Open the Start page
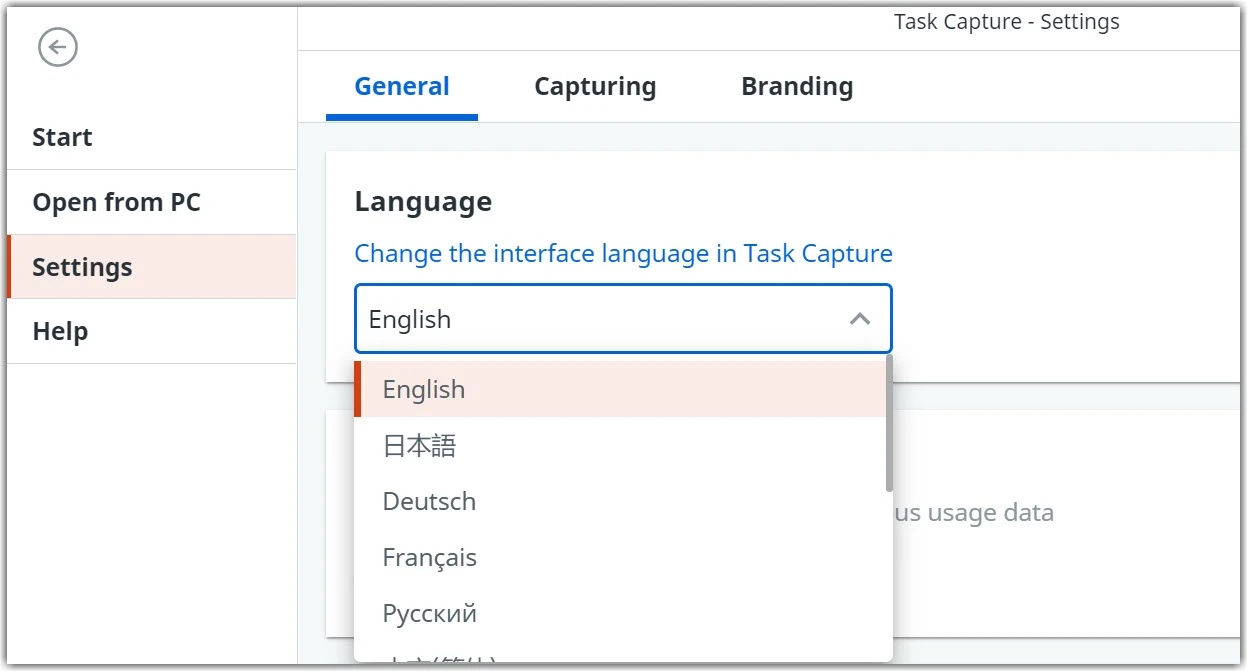The image size is (1248, 672). pos(151,138)
